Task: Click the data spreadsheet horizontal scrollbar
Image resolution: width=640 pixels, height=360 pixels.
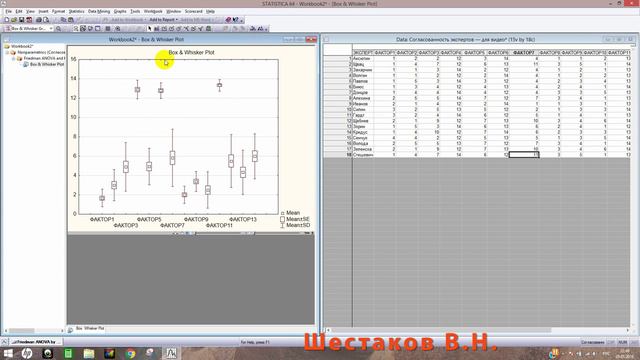Action: pos(478,330)
